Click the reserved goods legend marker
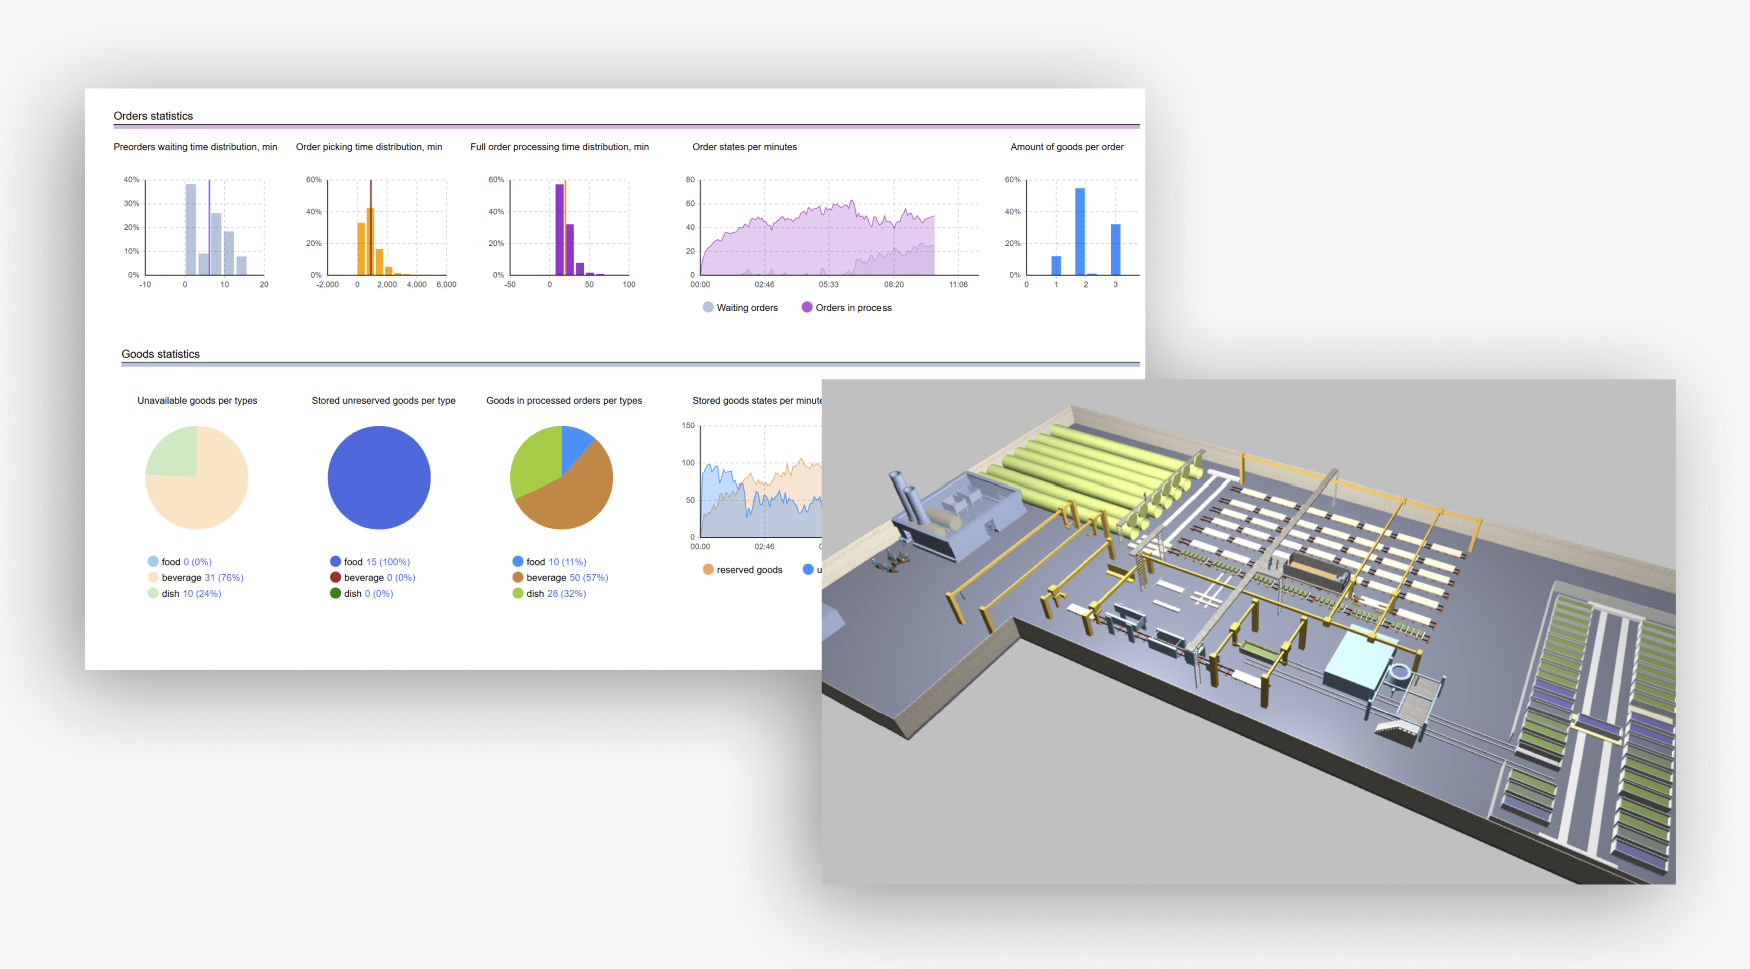Screen dimensions: 1750x969 [x=708, y=569]
